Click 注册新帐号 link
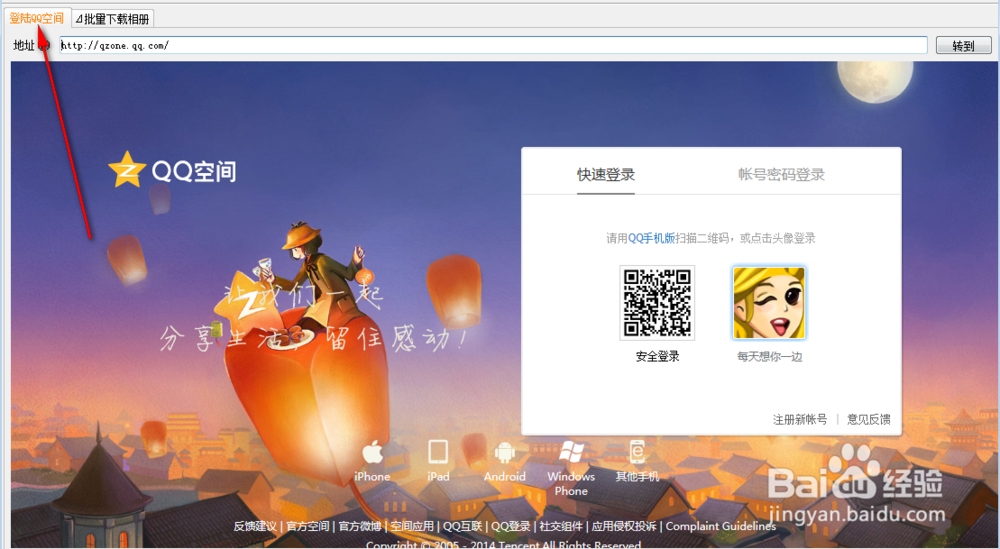The height and width of the screenshot is (549, 1000). point(800,419)
